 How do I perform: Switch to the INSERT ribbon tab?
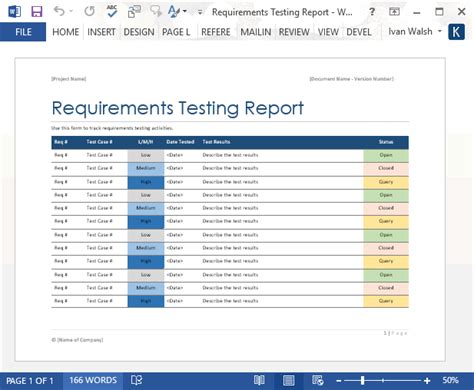pyautogui.click(x=101, y=32)
